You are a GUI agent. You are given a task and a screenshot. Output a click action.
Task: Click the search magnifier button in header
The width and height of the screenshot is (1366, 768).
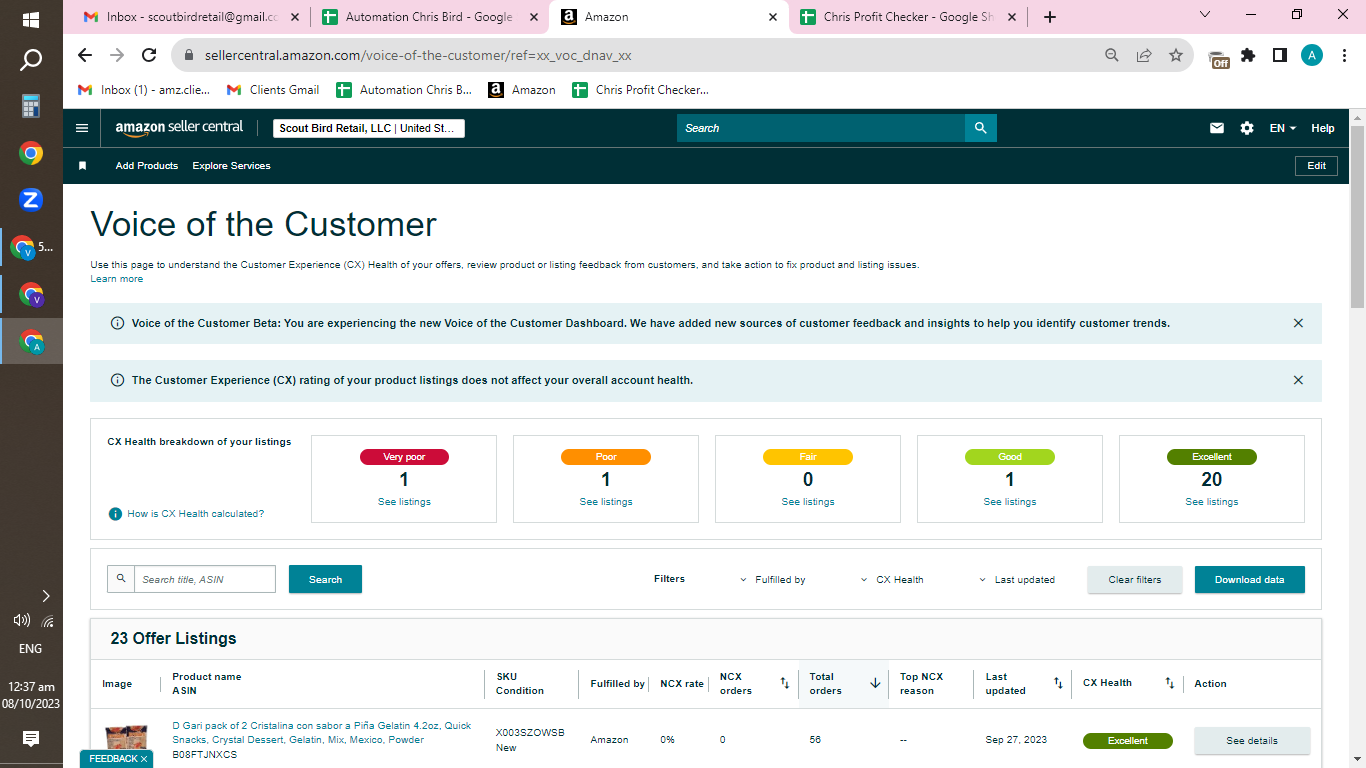pos(981,128)
